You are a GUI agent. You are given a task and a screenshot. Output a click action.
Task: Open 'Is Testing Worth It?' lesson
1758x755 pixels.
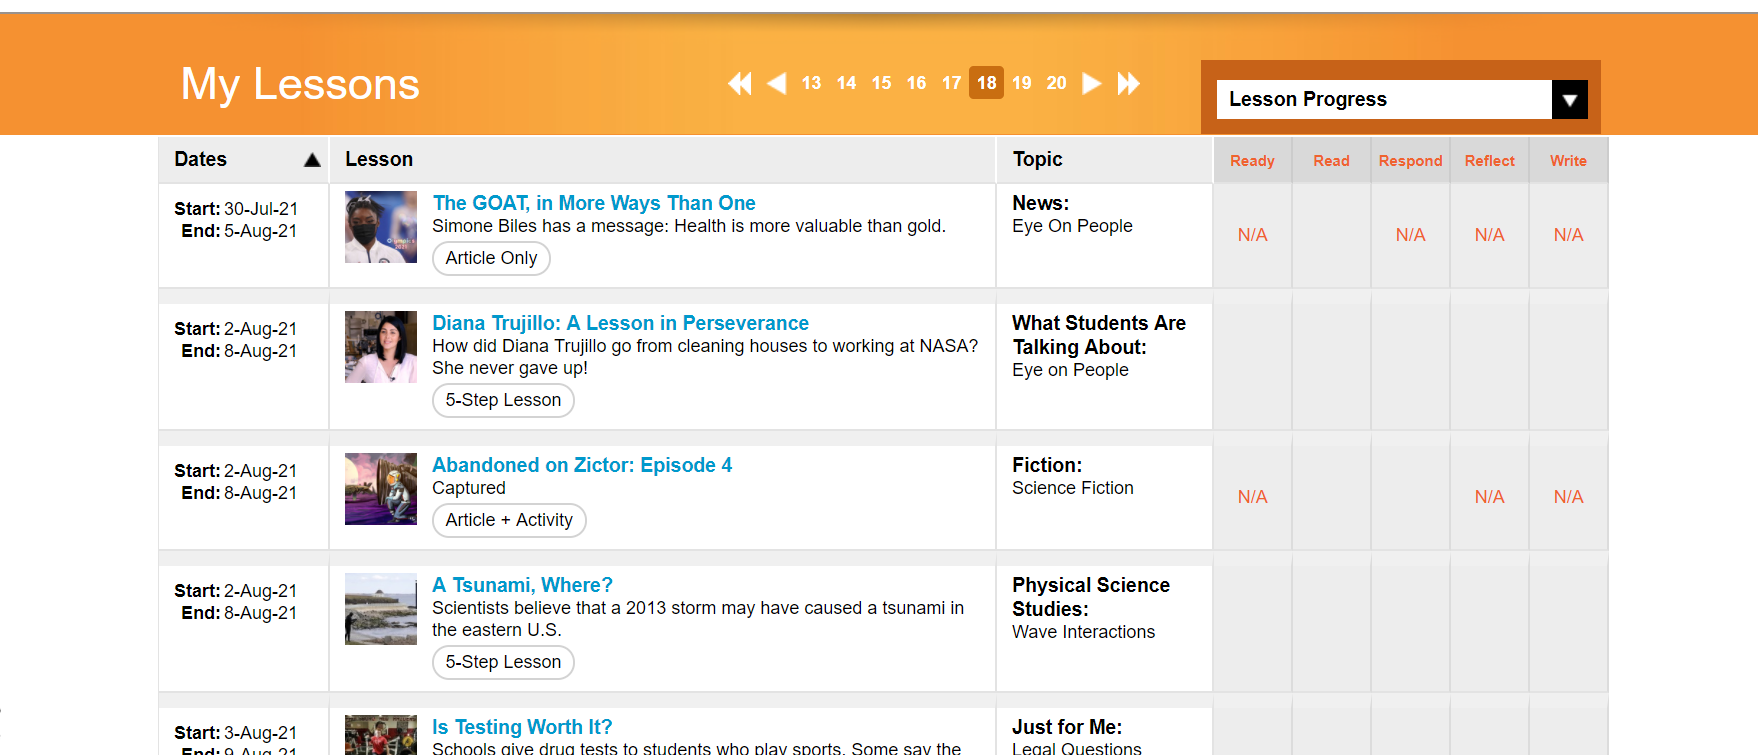(x=522, y=727)
